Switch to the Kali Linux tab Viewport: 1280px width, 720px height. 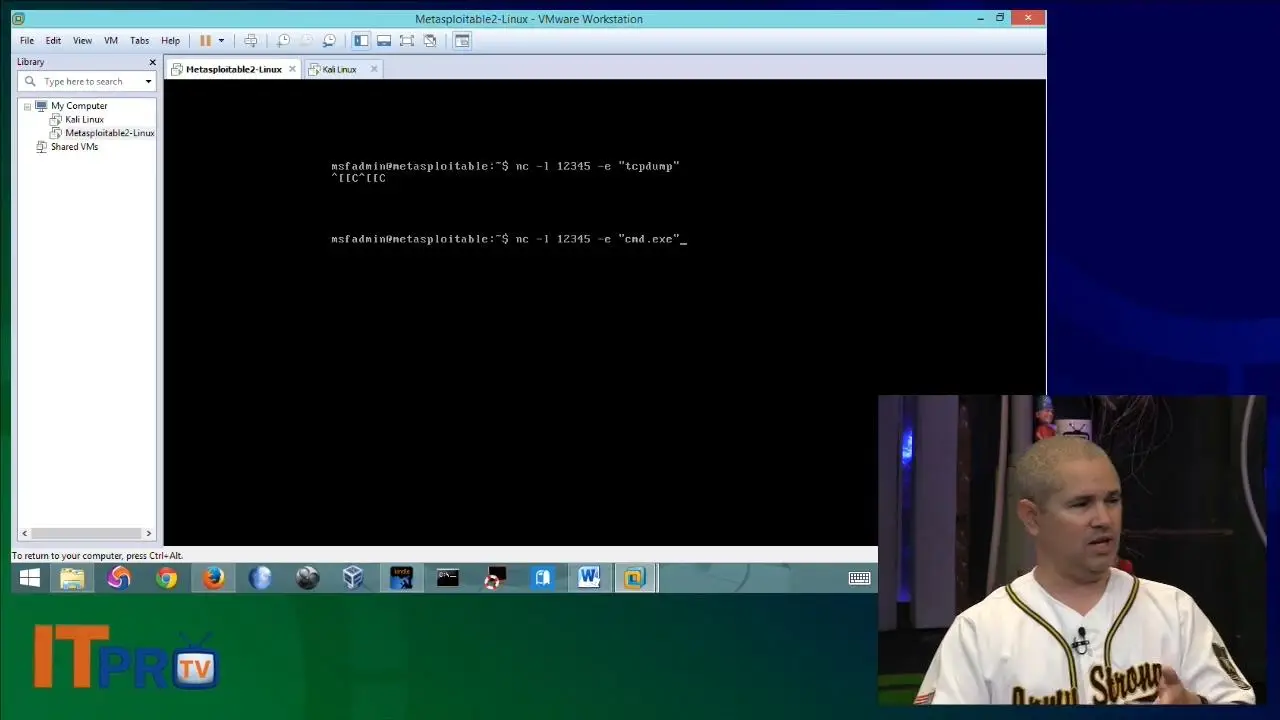pyautogui.click(x=339, y=69)
